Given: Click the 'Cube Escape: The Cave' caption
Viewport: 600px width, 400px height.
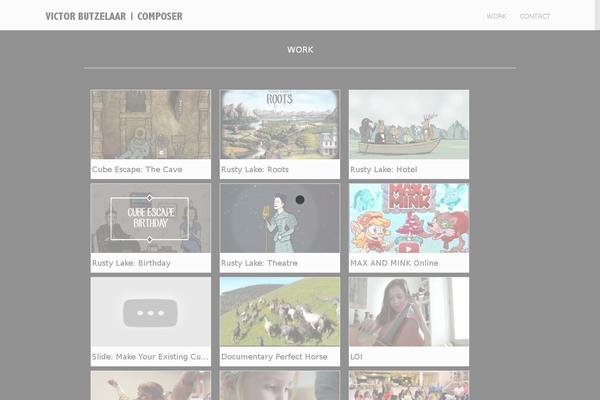Looking at the screenshot, I should click(x=137, y=169).
